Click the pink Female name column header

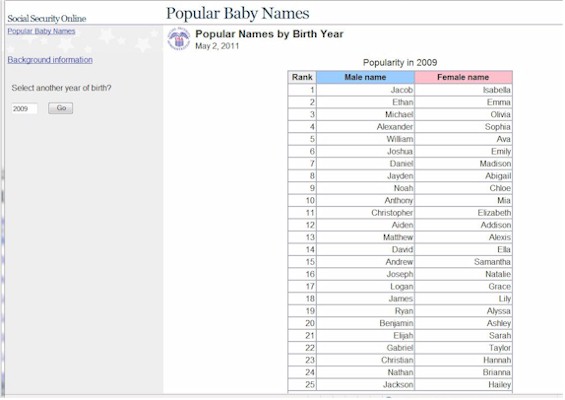[x=463, y=77]
